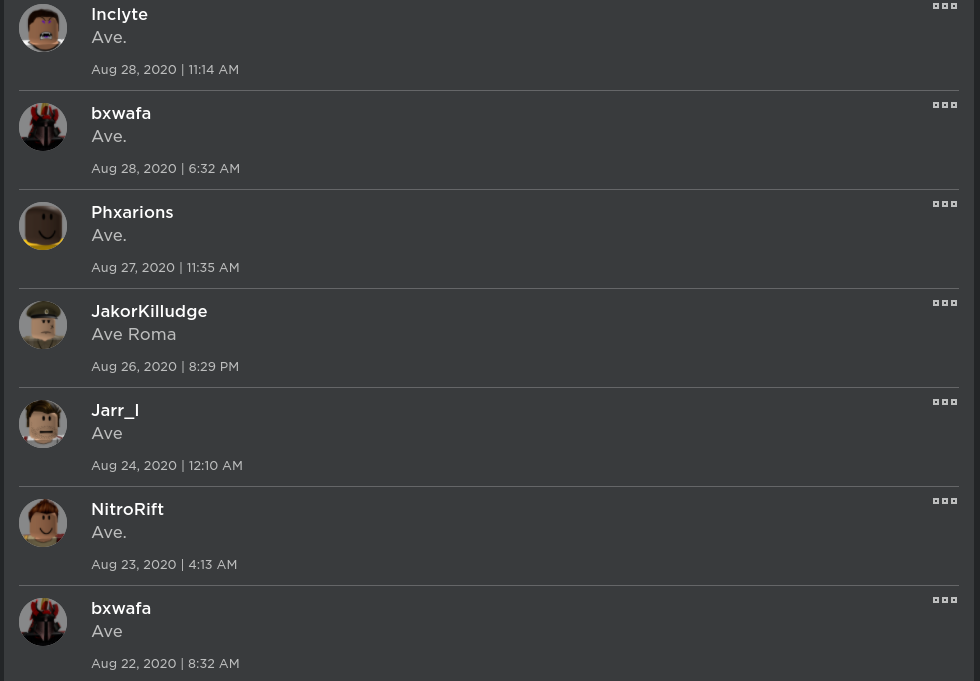
Task: Open three-dot menu on bxwafa's Aug 28 post
Action: [944, 105]
